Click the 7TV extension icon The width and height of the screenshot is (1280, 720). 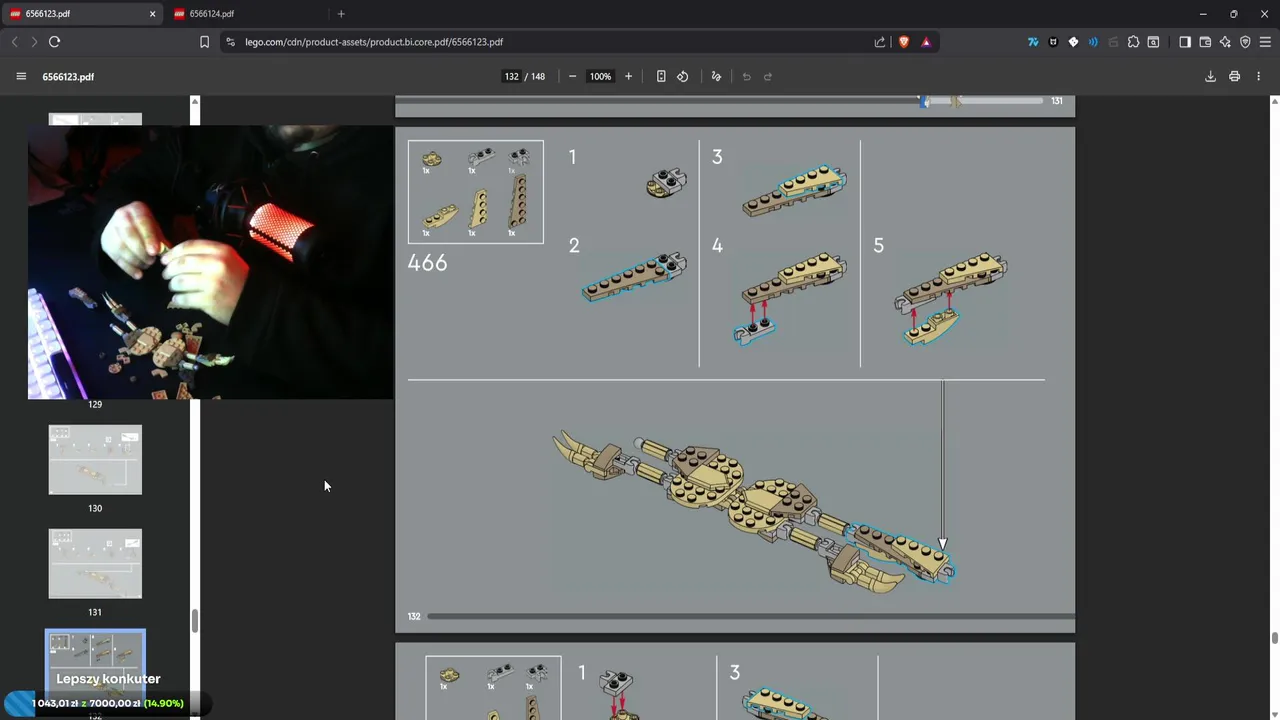click(x=1033, y=42)
